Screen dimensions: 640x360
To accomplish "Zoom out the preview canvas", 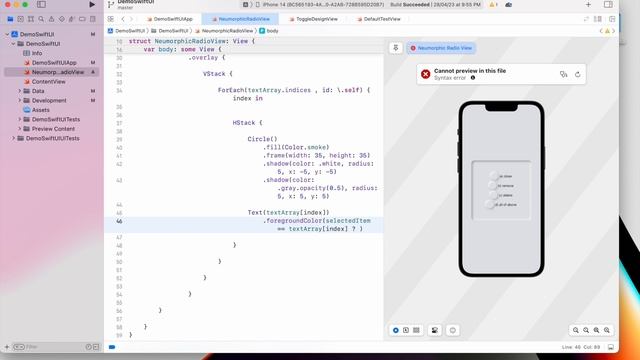I will (x=576, y=330).
